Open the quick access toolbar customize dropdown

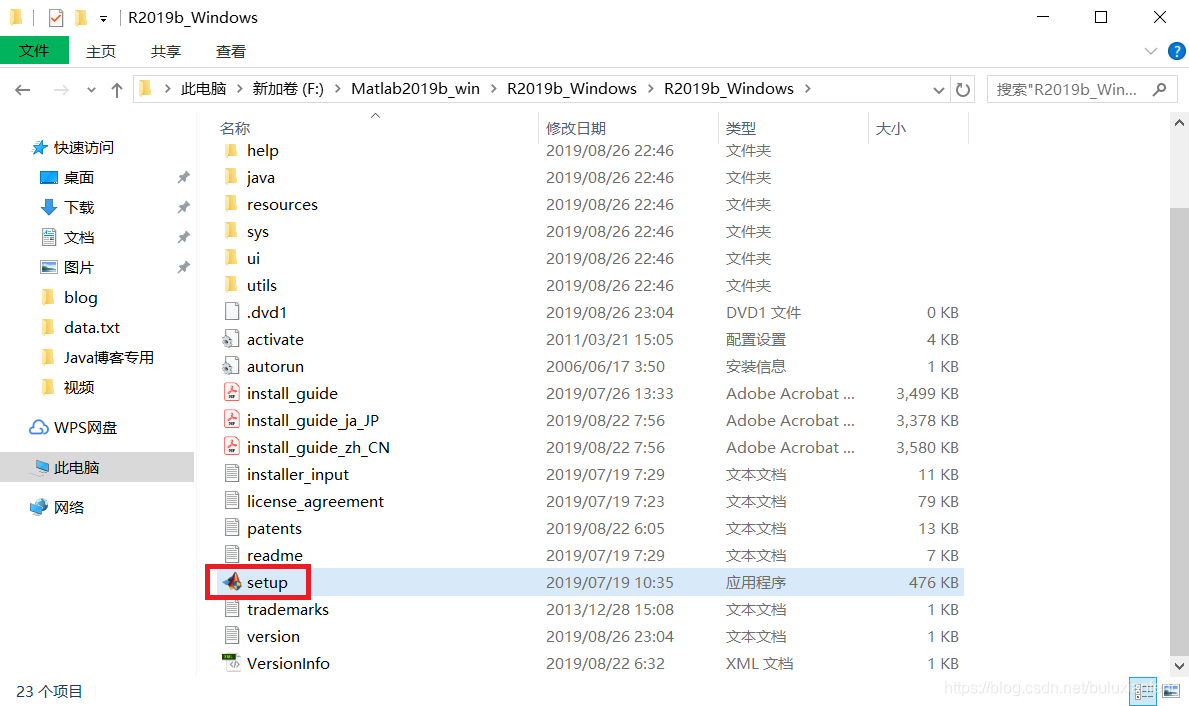pos(103,18)
